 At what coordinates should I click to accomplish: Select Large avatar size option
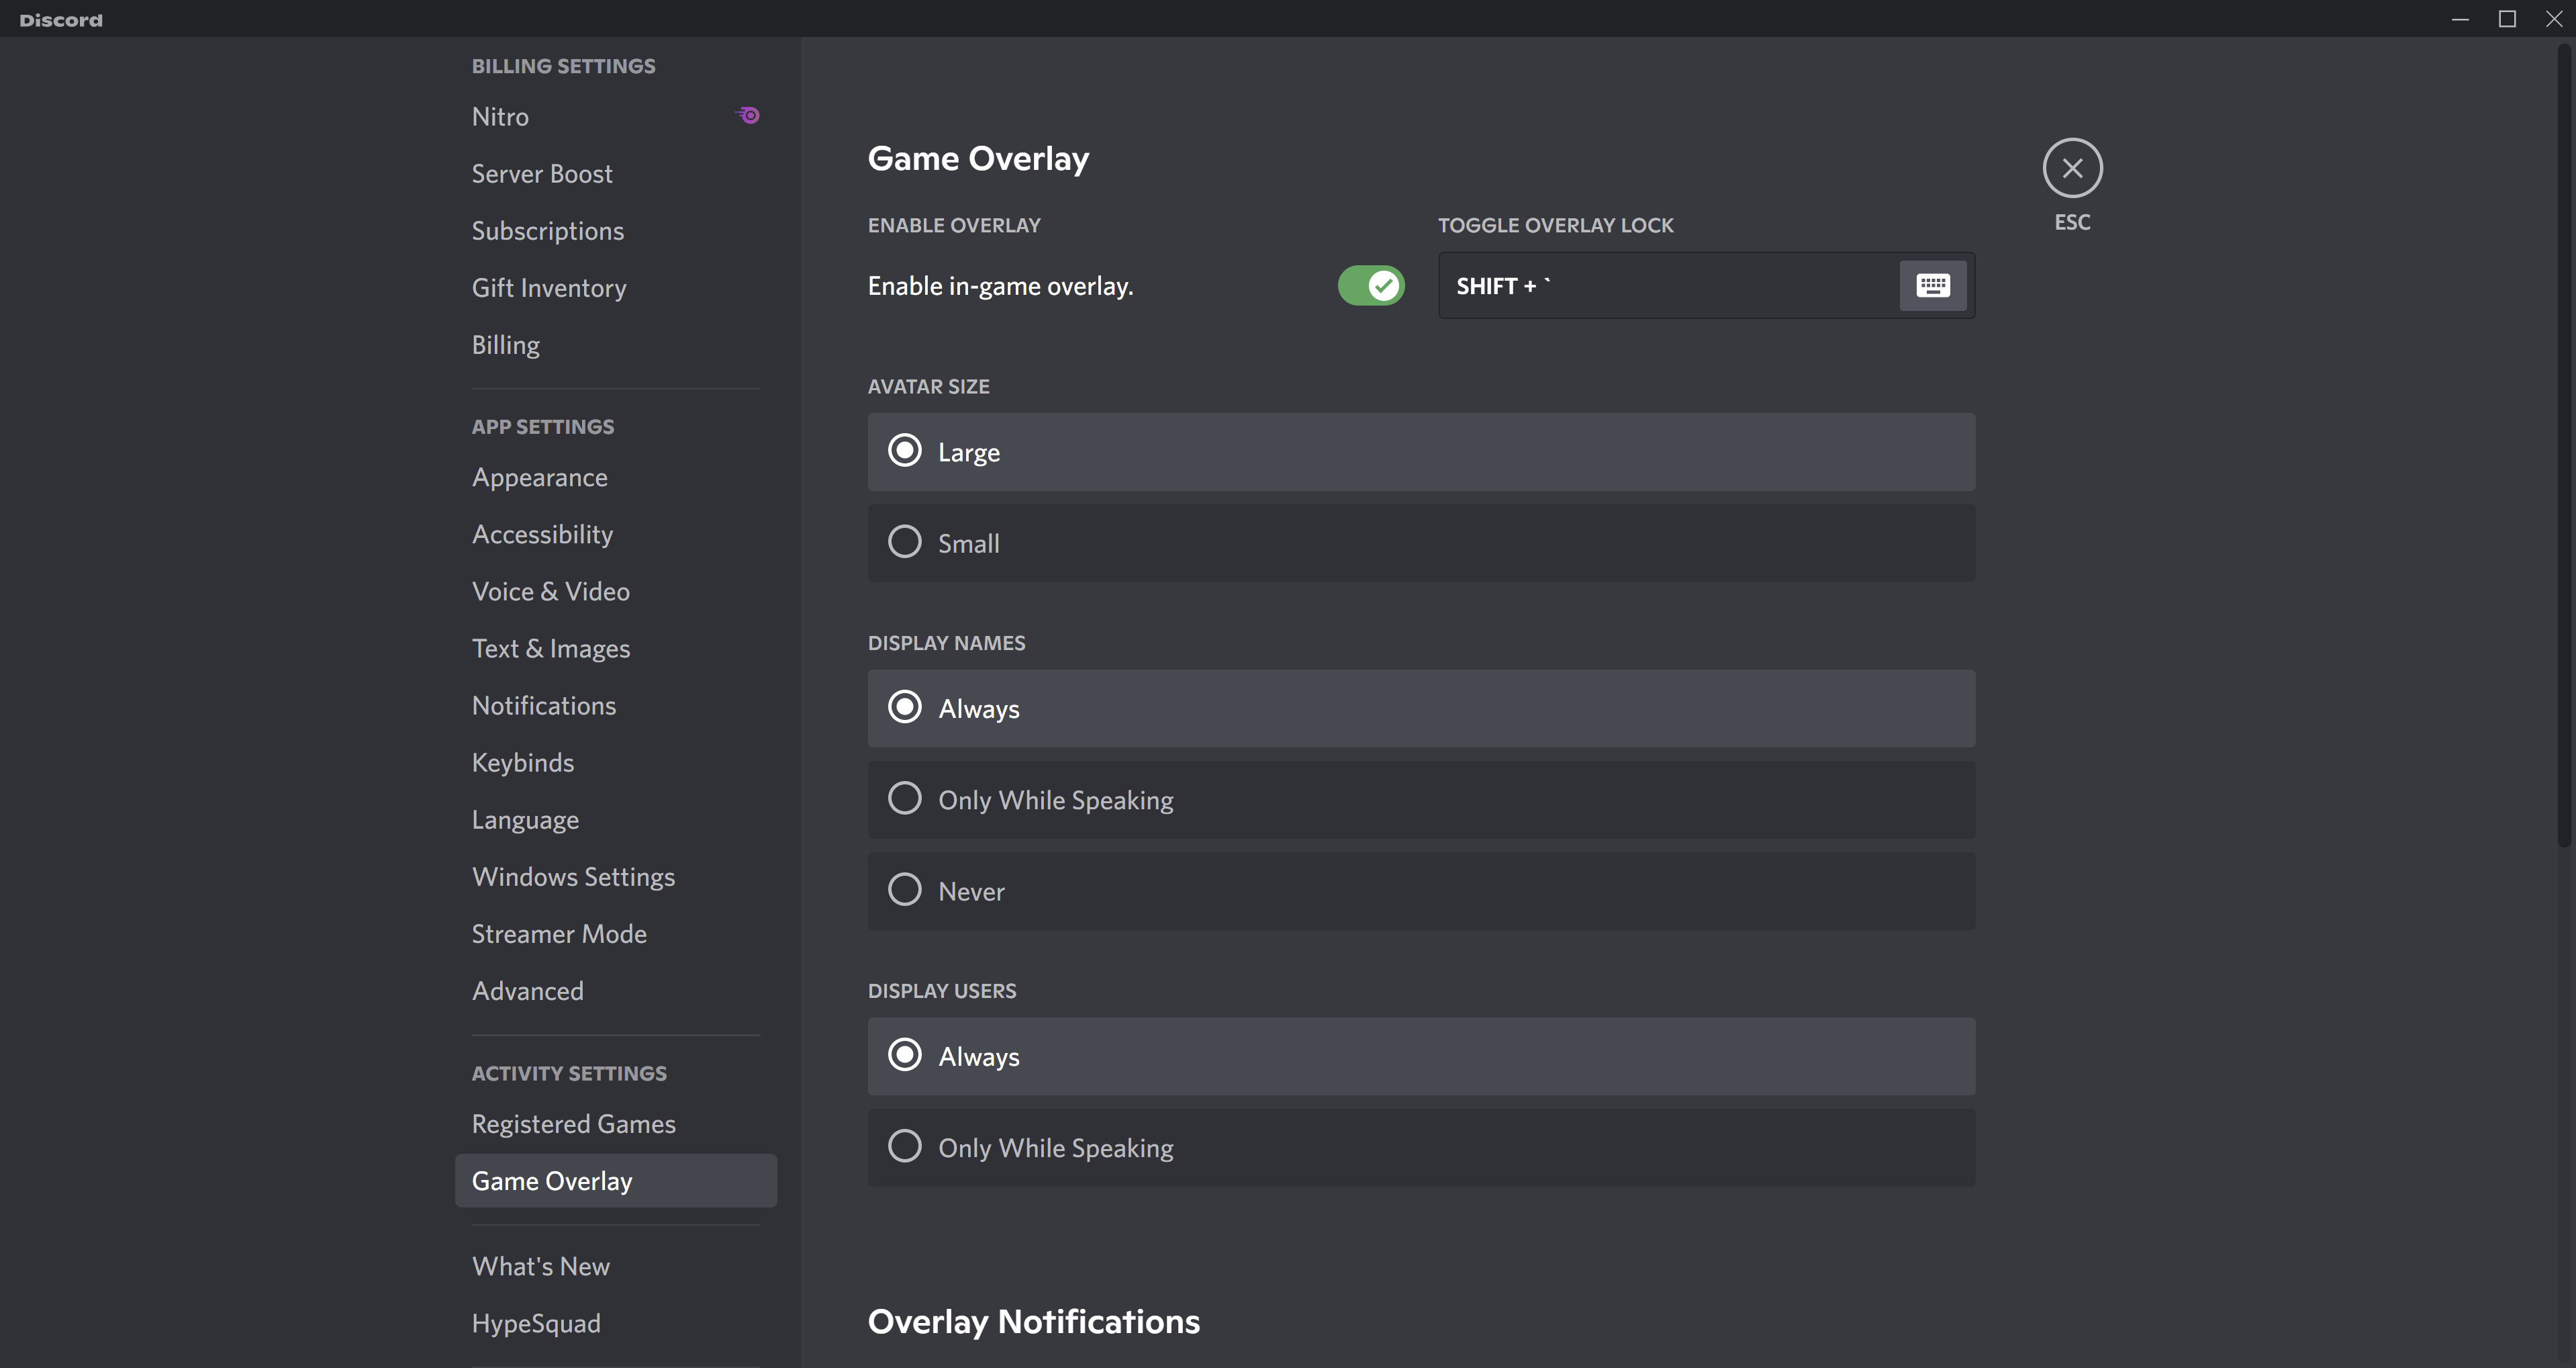[905, 451]
